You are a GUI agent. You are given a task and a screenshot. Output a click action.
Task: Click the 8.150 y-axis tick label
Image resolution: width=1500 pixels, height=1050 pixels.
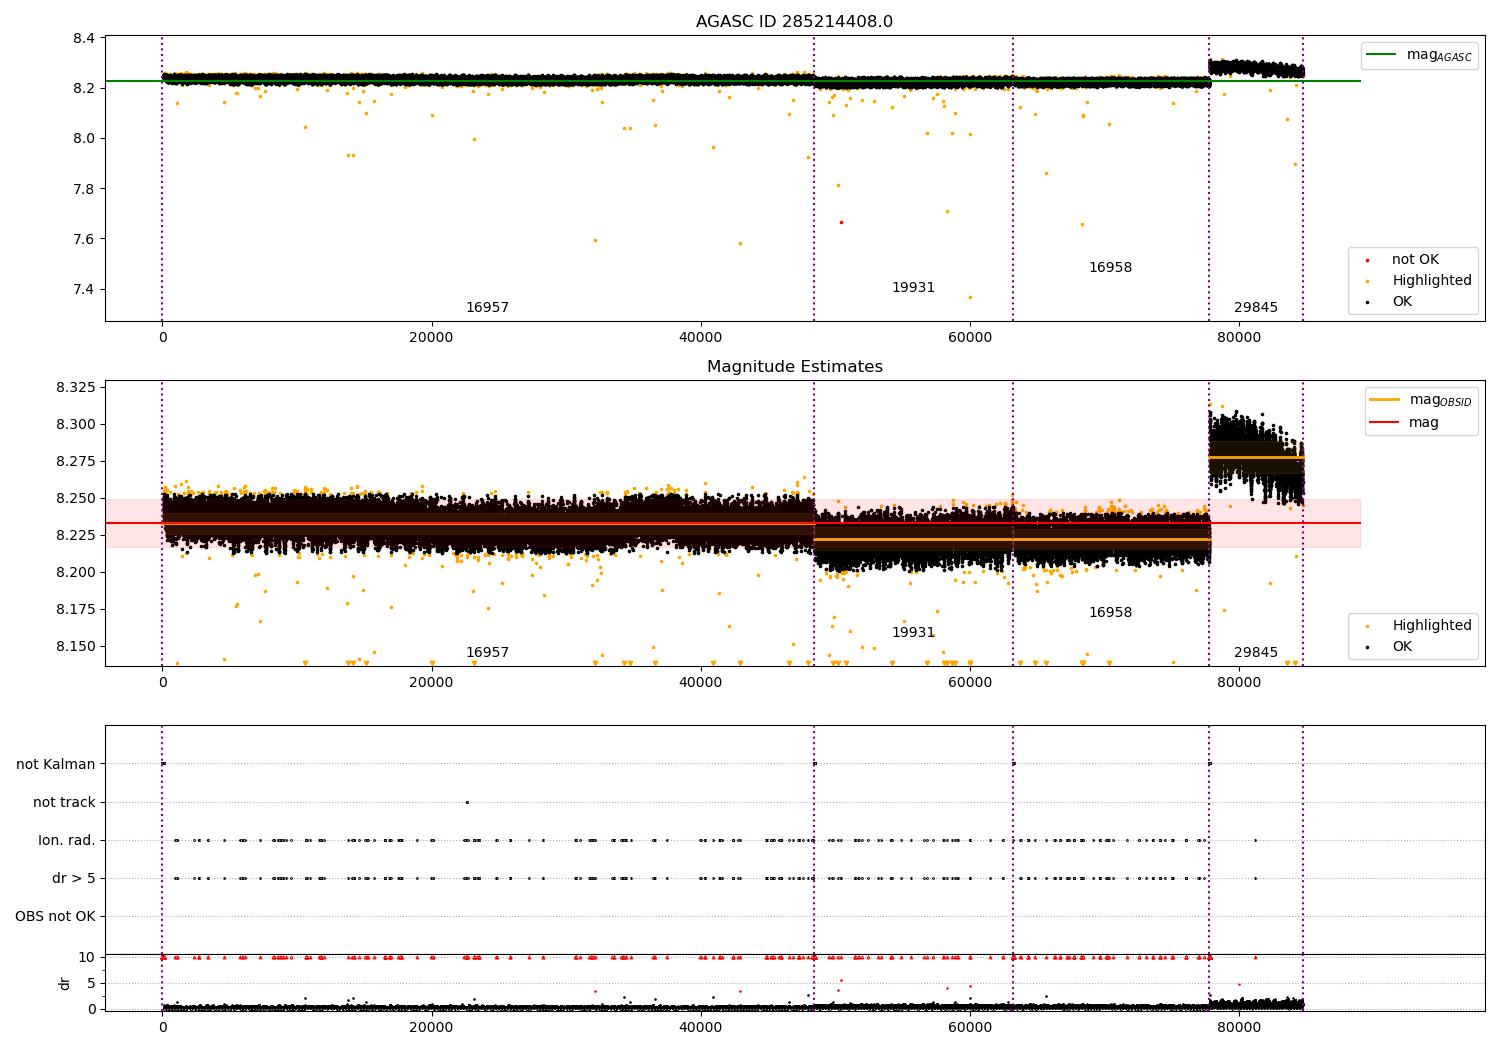click(75, 647)
